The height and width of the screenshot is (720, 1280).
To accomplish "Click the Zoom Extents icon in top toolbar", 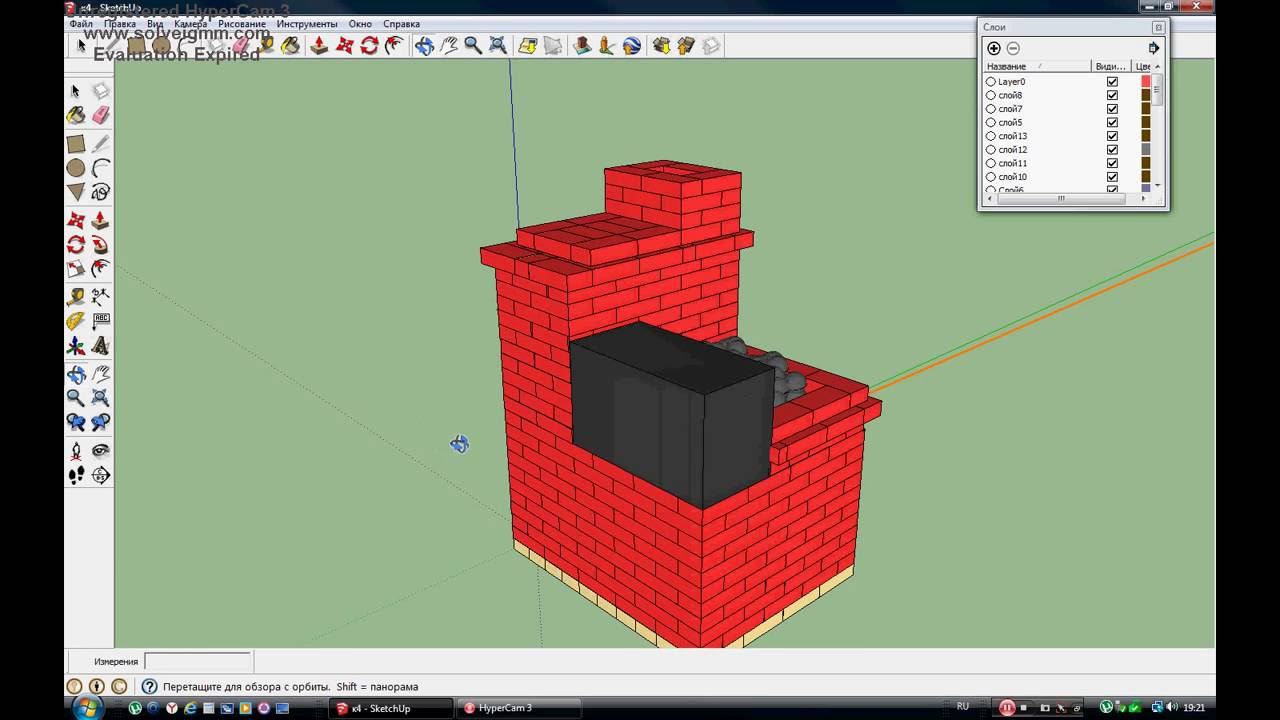I will click(x=497, y=46).
